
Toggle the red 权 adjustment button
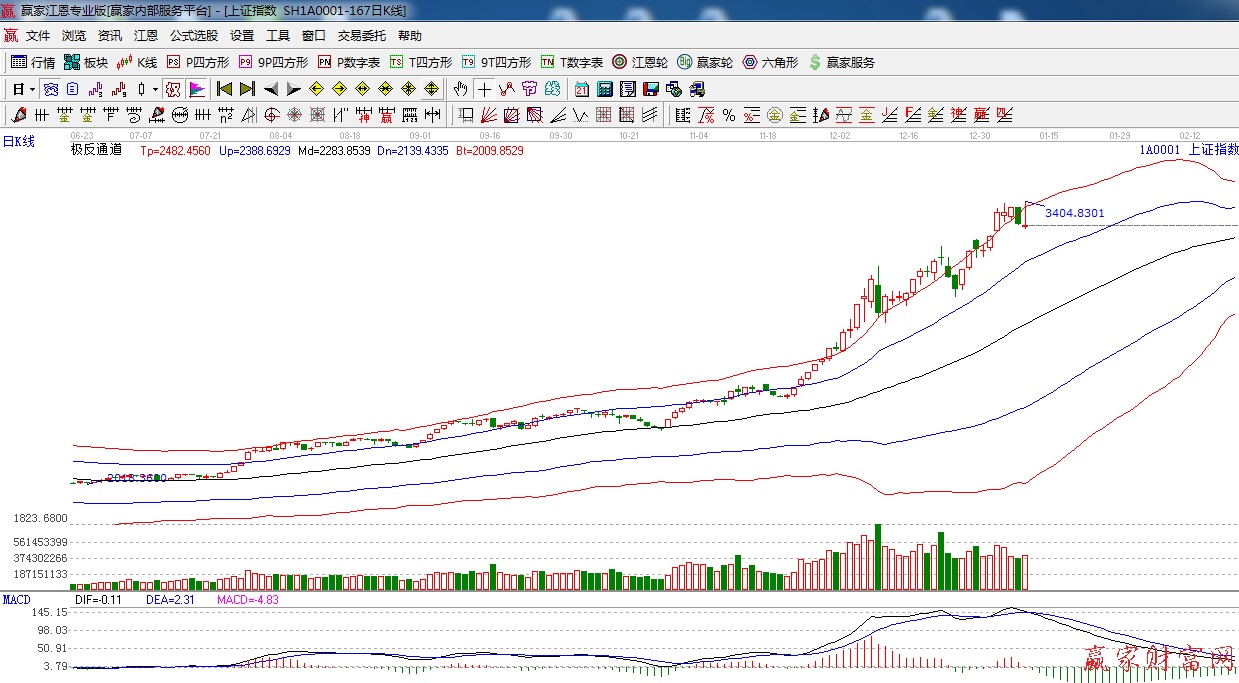coord(173,89)
